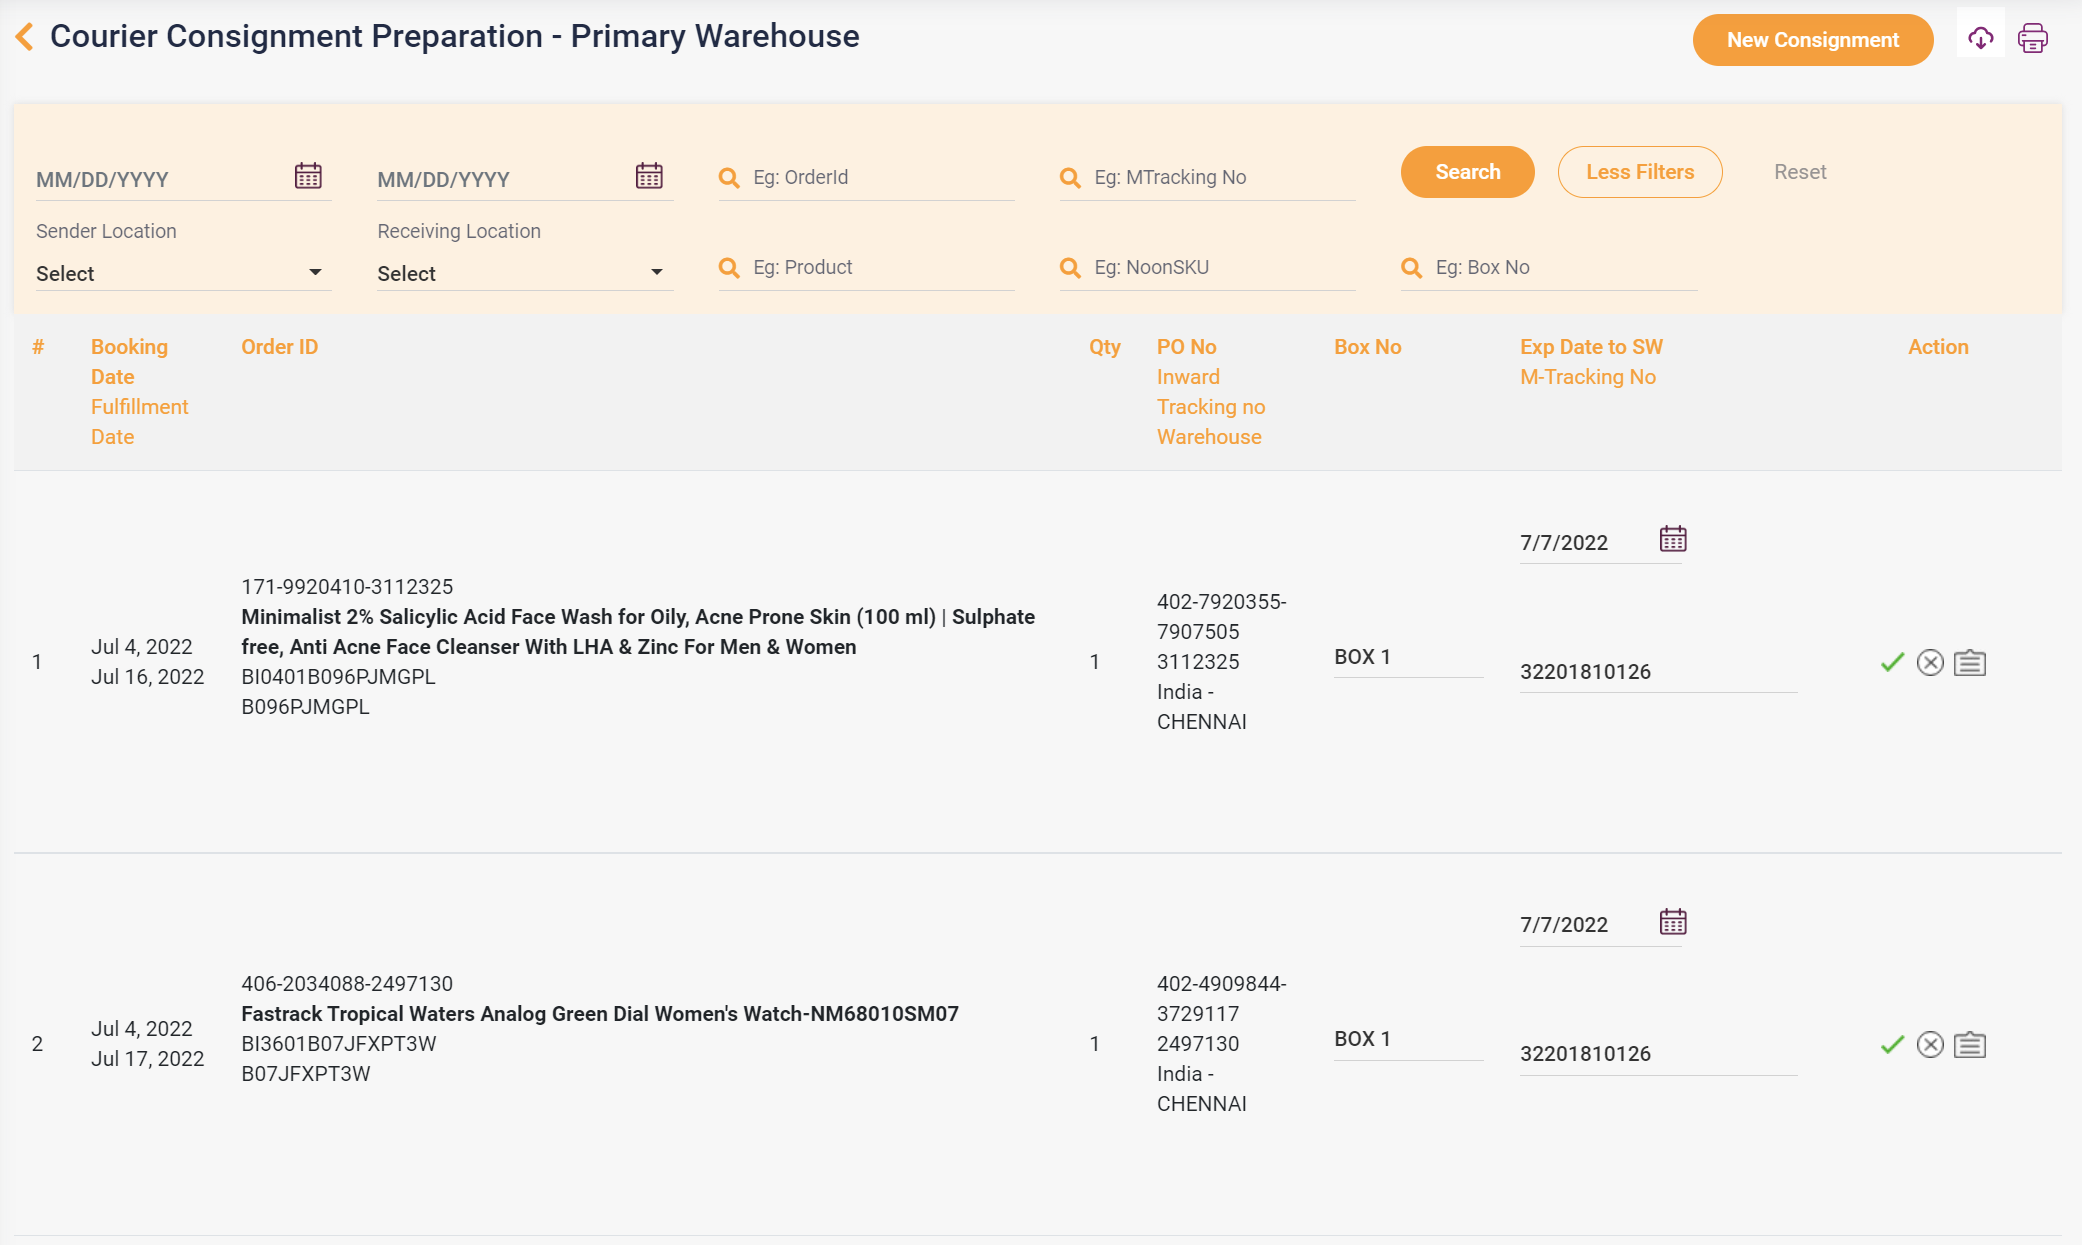This screenshot has width=2082, height=1245.
Task: Select Sender Location dropdown
Action: pyautogui.click(x=176, y=273)
